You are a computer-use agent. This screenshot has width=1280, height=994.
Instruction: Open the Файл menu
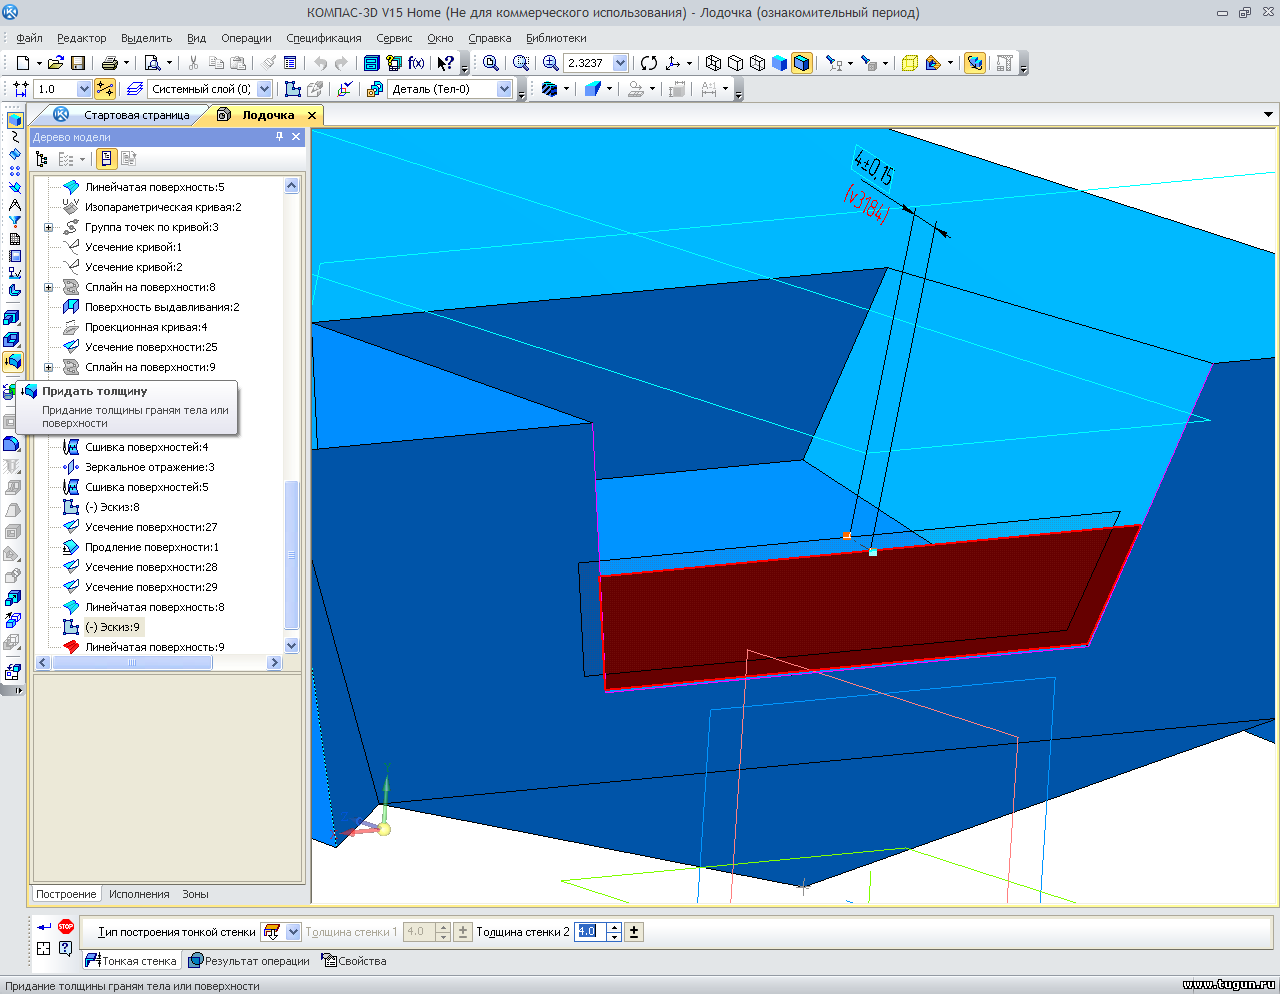(29, 38)
